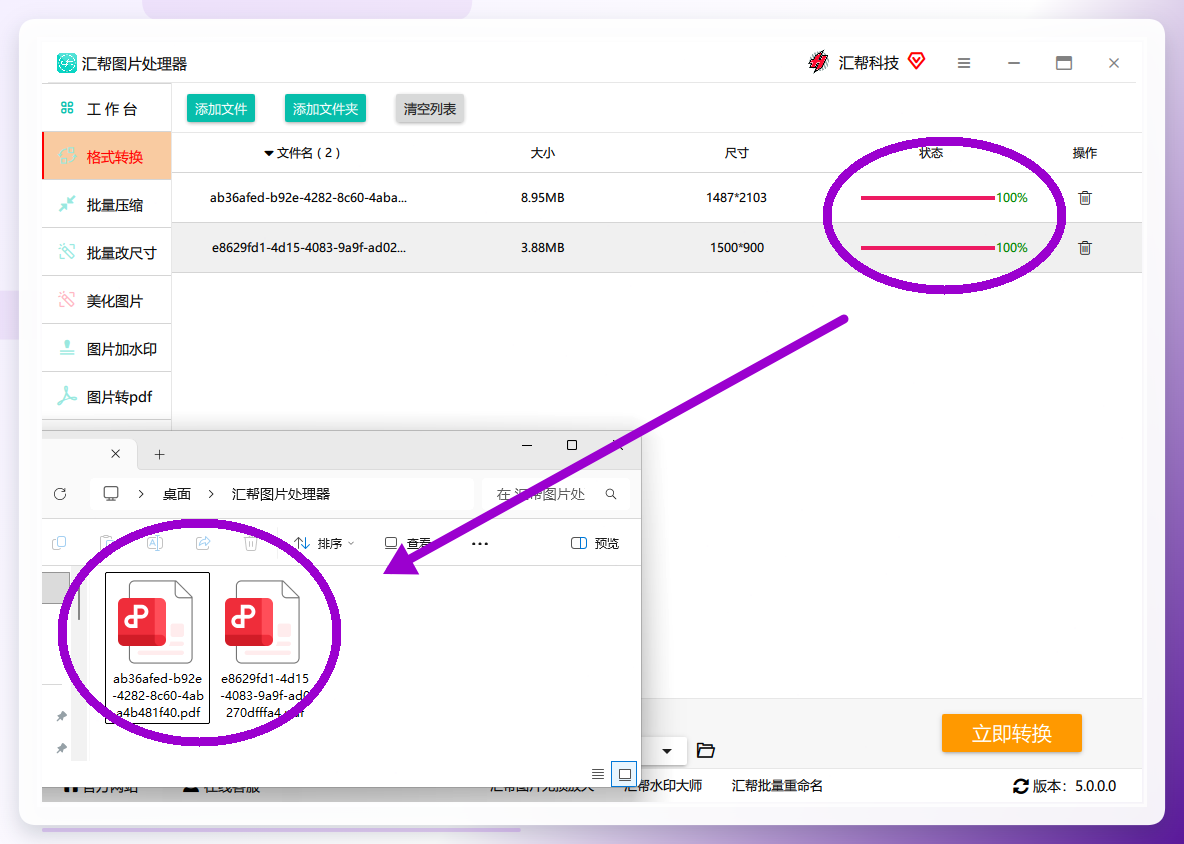Switch Explorer to large thumbnails view
Viewport: 1184px width, 844px height.
point(624,774)
